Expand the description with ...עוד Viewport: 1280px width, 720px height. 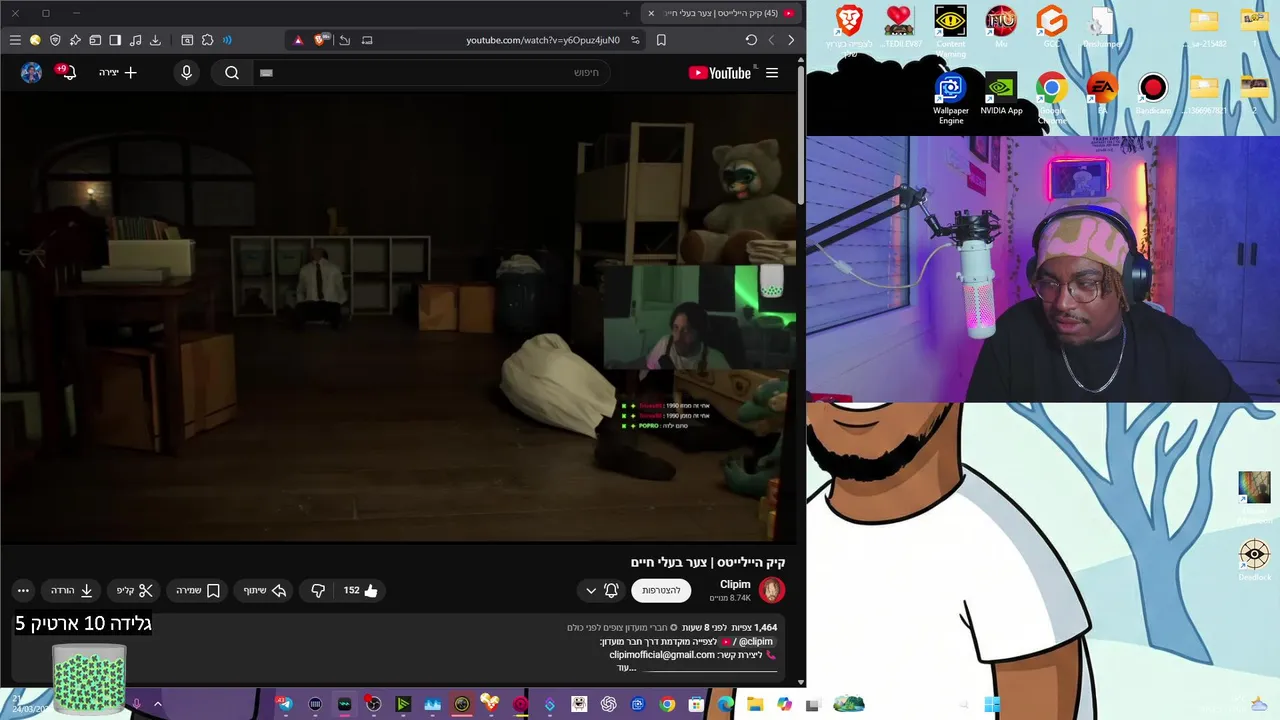[x=626, y=667]
